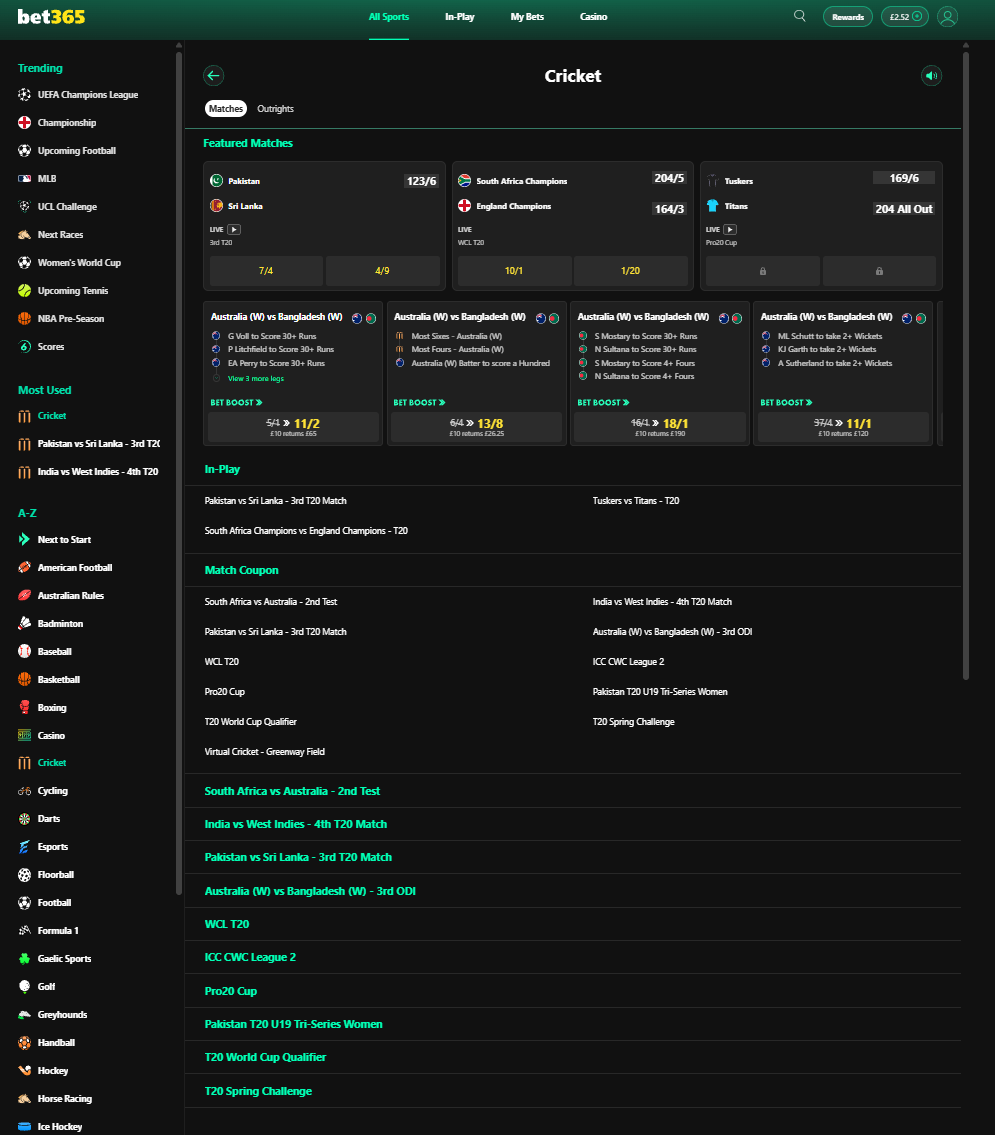Open the search magnifier icon
The height and width of the screenshot is (1135, 995).
800,16
